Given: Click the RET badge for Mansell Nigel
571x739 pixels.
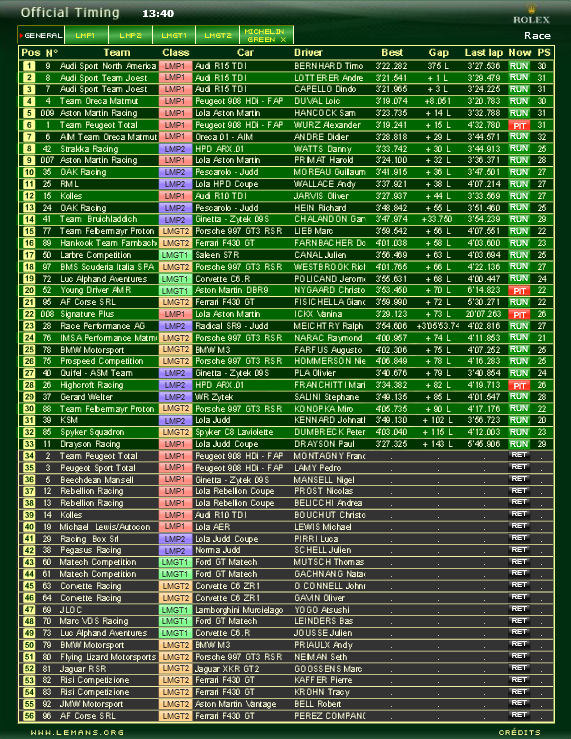Looking at the screenshot, I should 519,479.
